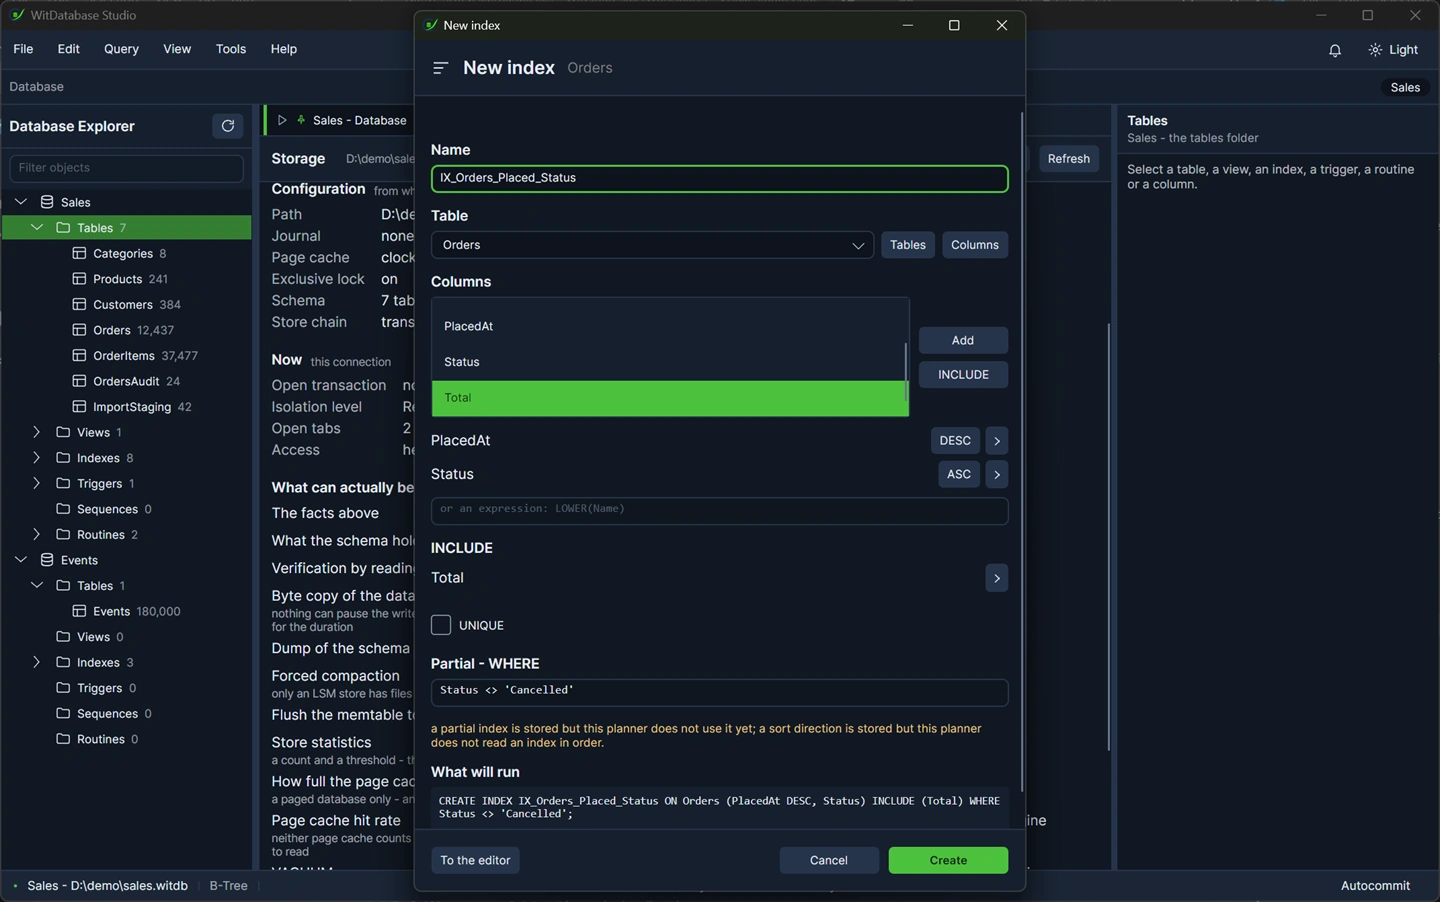Collapse the Events Tables folder
This screenshot has height=902, width=1440.
click(37, 586)
